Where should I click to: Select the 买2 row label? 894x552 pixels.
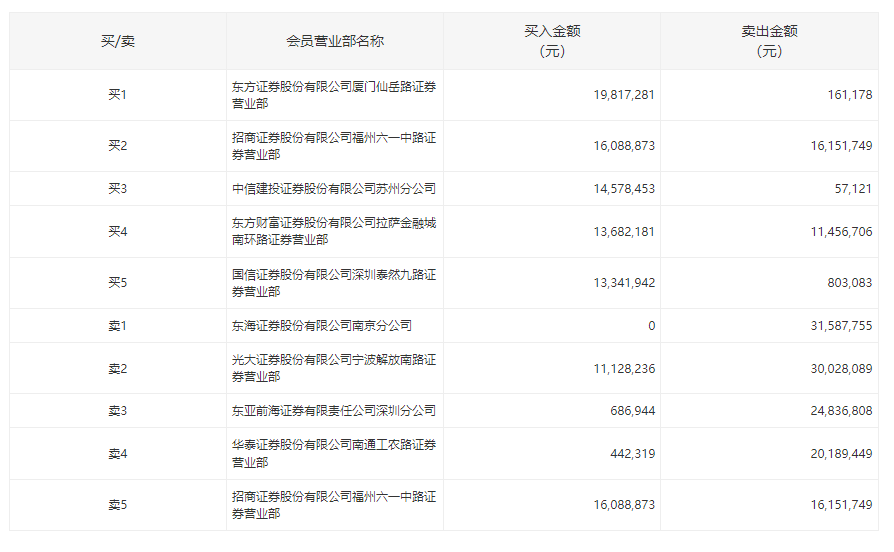[x=118, y=146]
